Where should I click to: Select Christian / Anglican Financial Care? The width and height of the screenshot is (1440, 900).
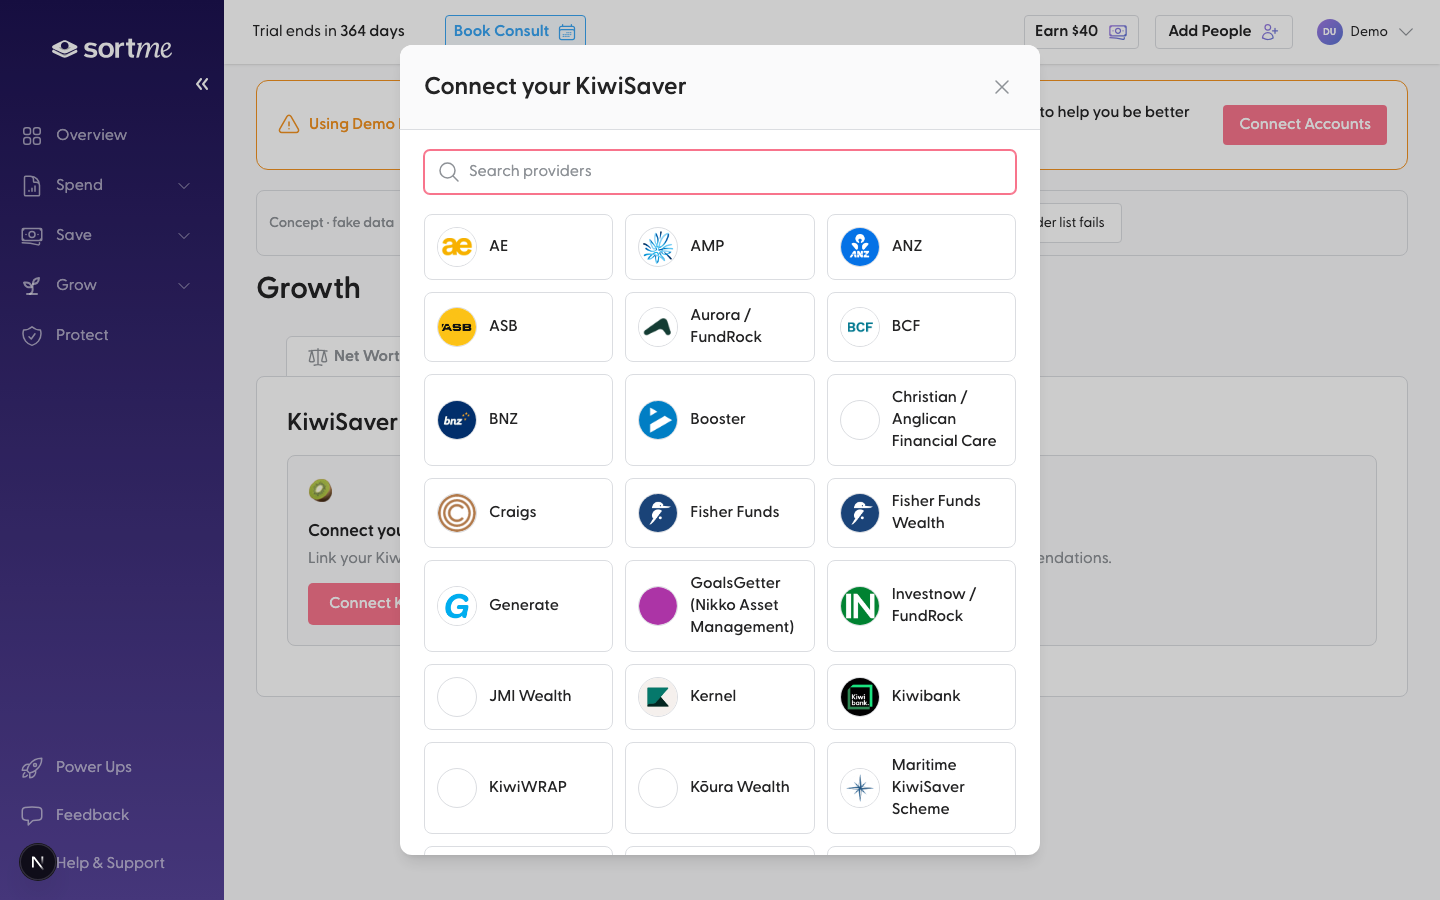point(921,420)
